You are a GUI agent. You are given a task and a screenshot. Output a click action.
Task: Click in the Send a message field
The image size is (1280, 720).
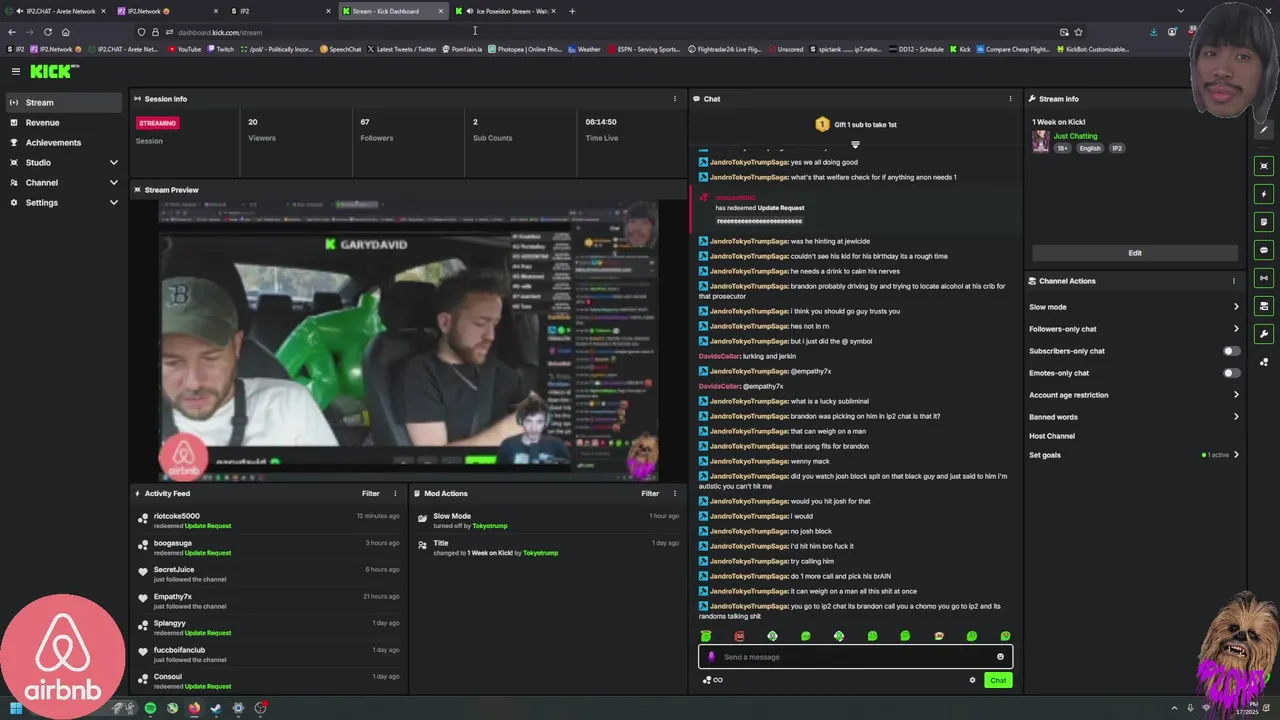click(855, 657)
